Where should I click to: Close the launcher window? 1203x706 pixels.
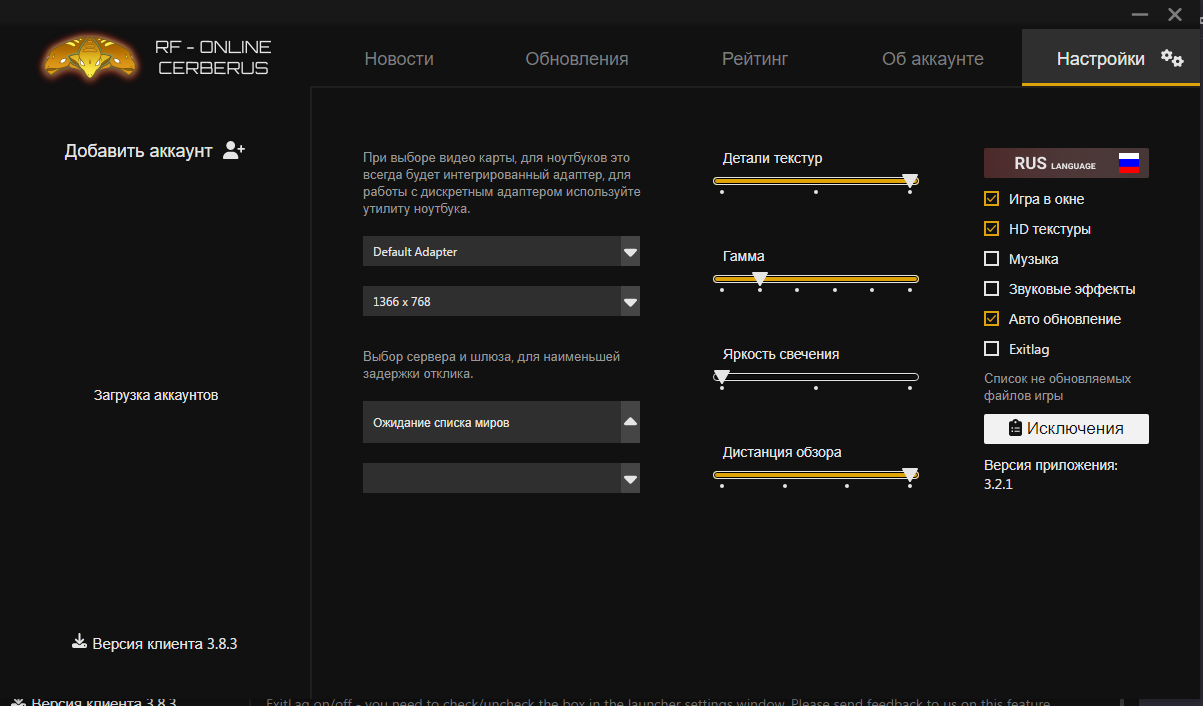click(x=1175, y=15)
